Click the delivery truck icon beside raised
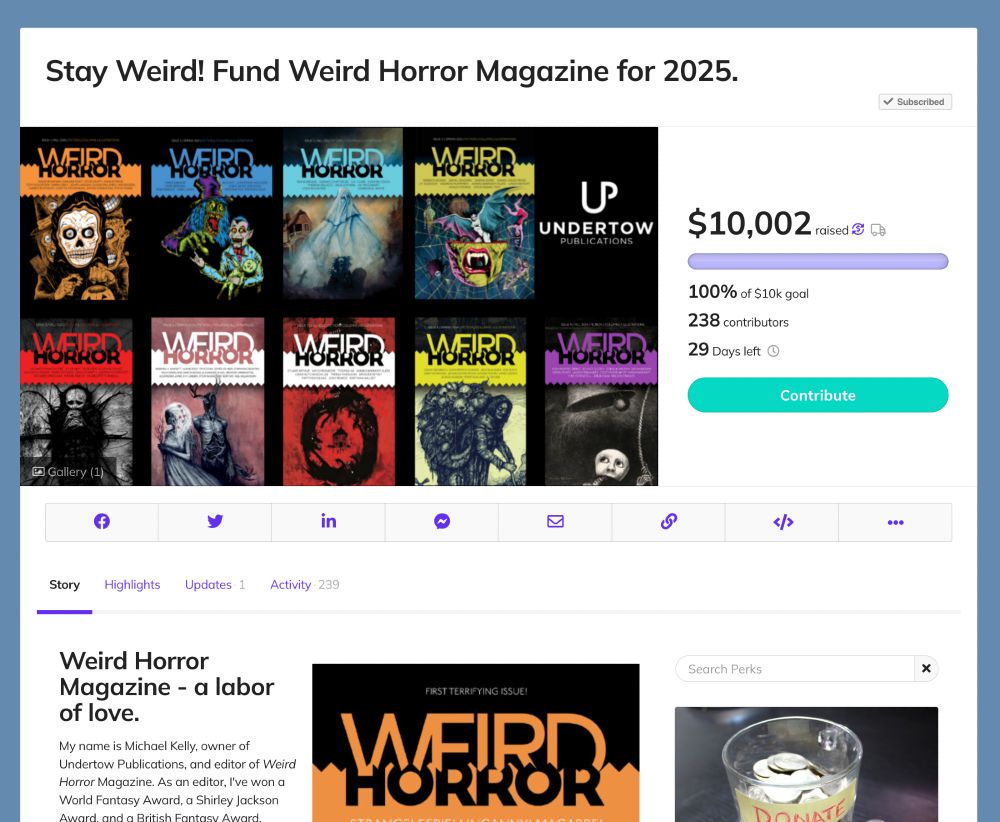This screenshot has width=1000, height=822. 878,230
